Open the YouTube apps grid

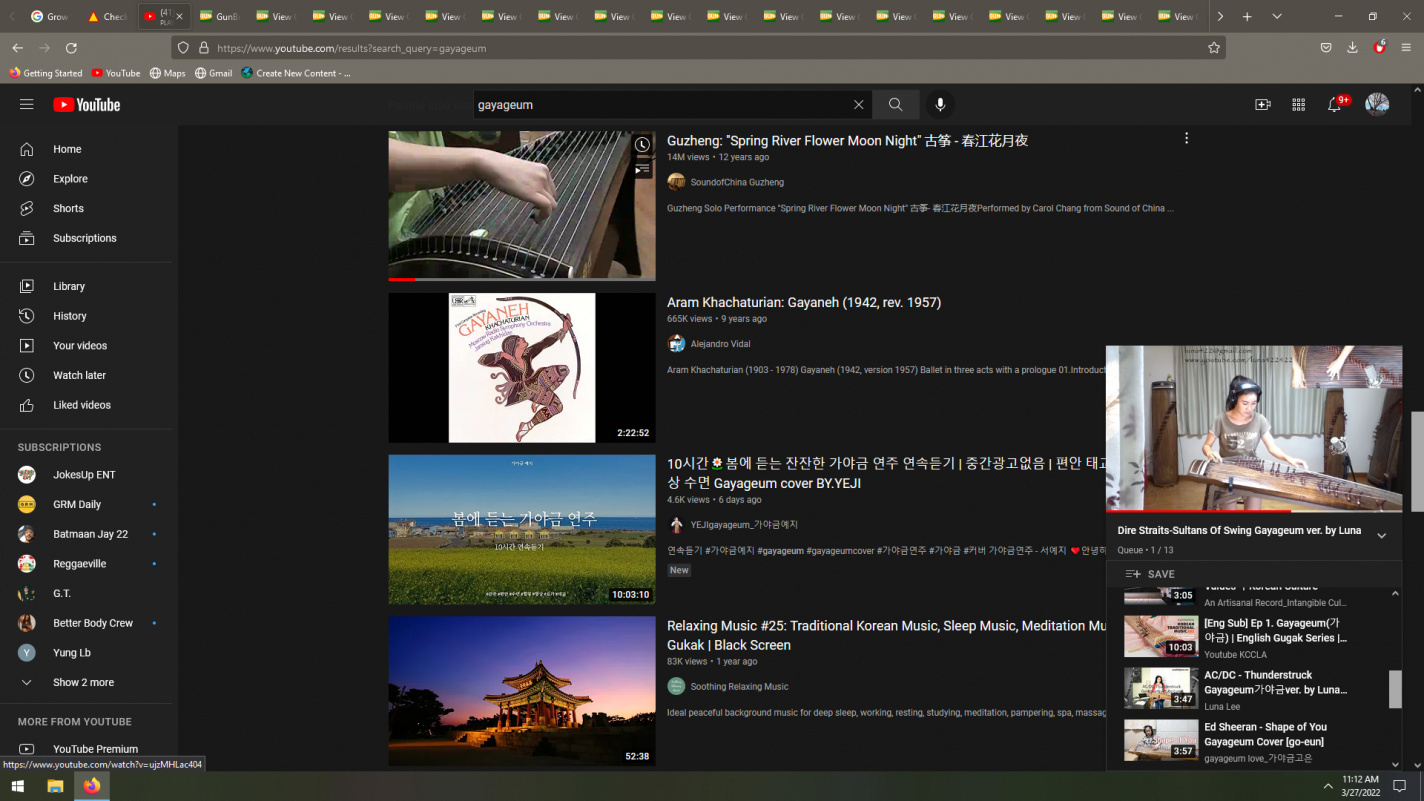[1298, 104]
